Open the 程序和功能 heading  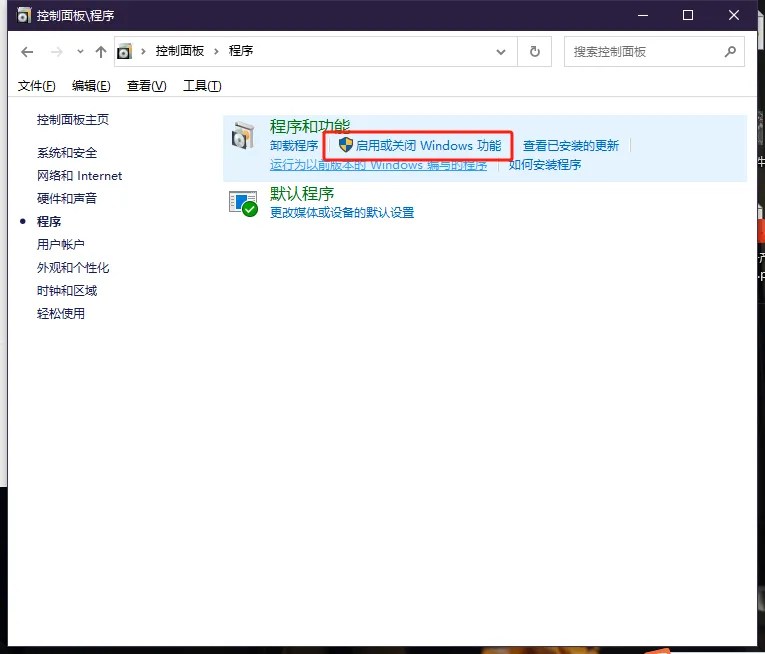310,126
